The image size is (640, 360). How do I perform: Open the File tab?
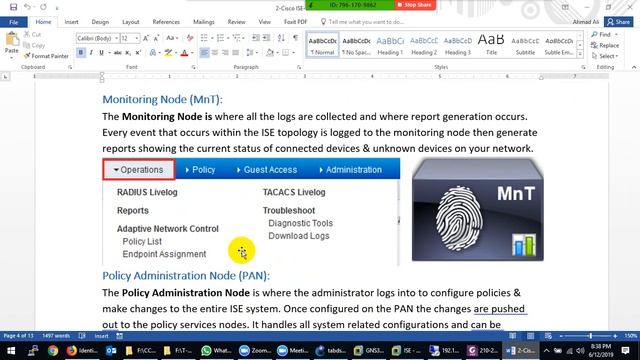[14, 22]
